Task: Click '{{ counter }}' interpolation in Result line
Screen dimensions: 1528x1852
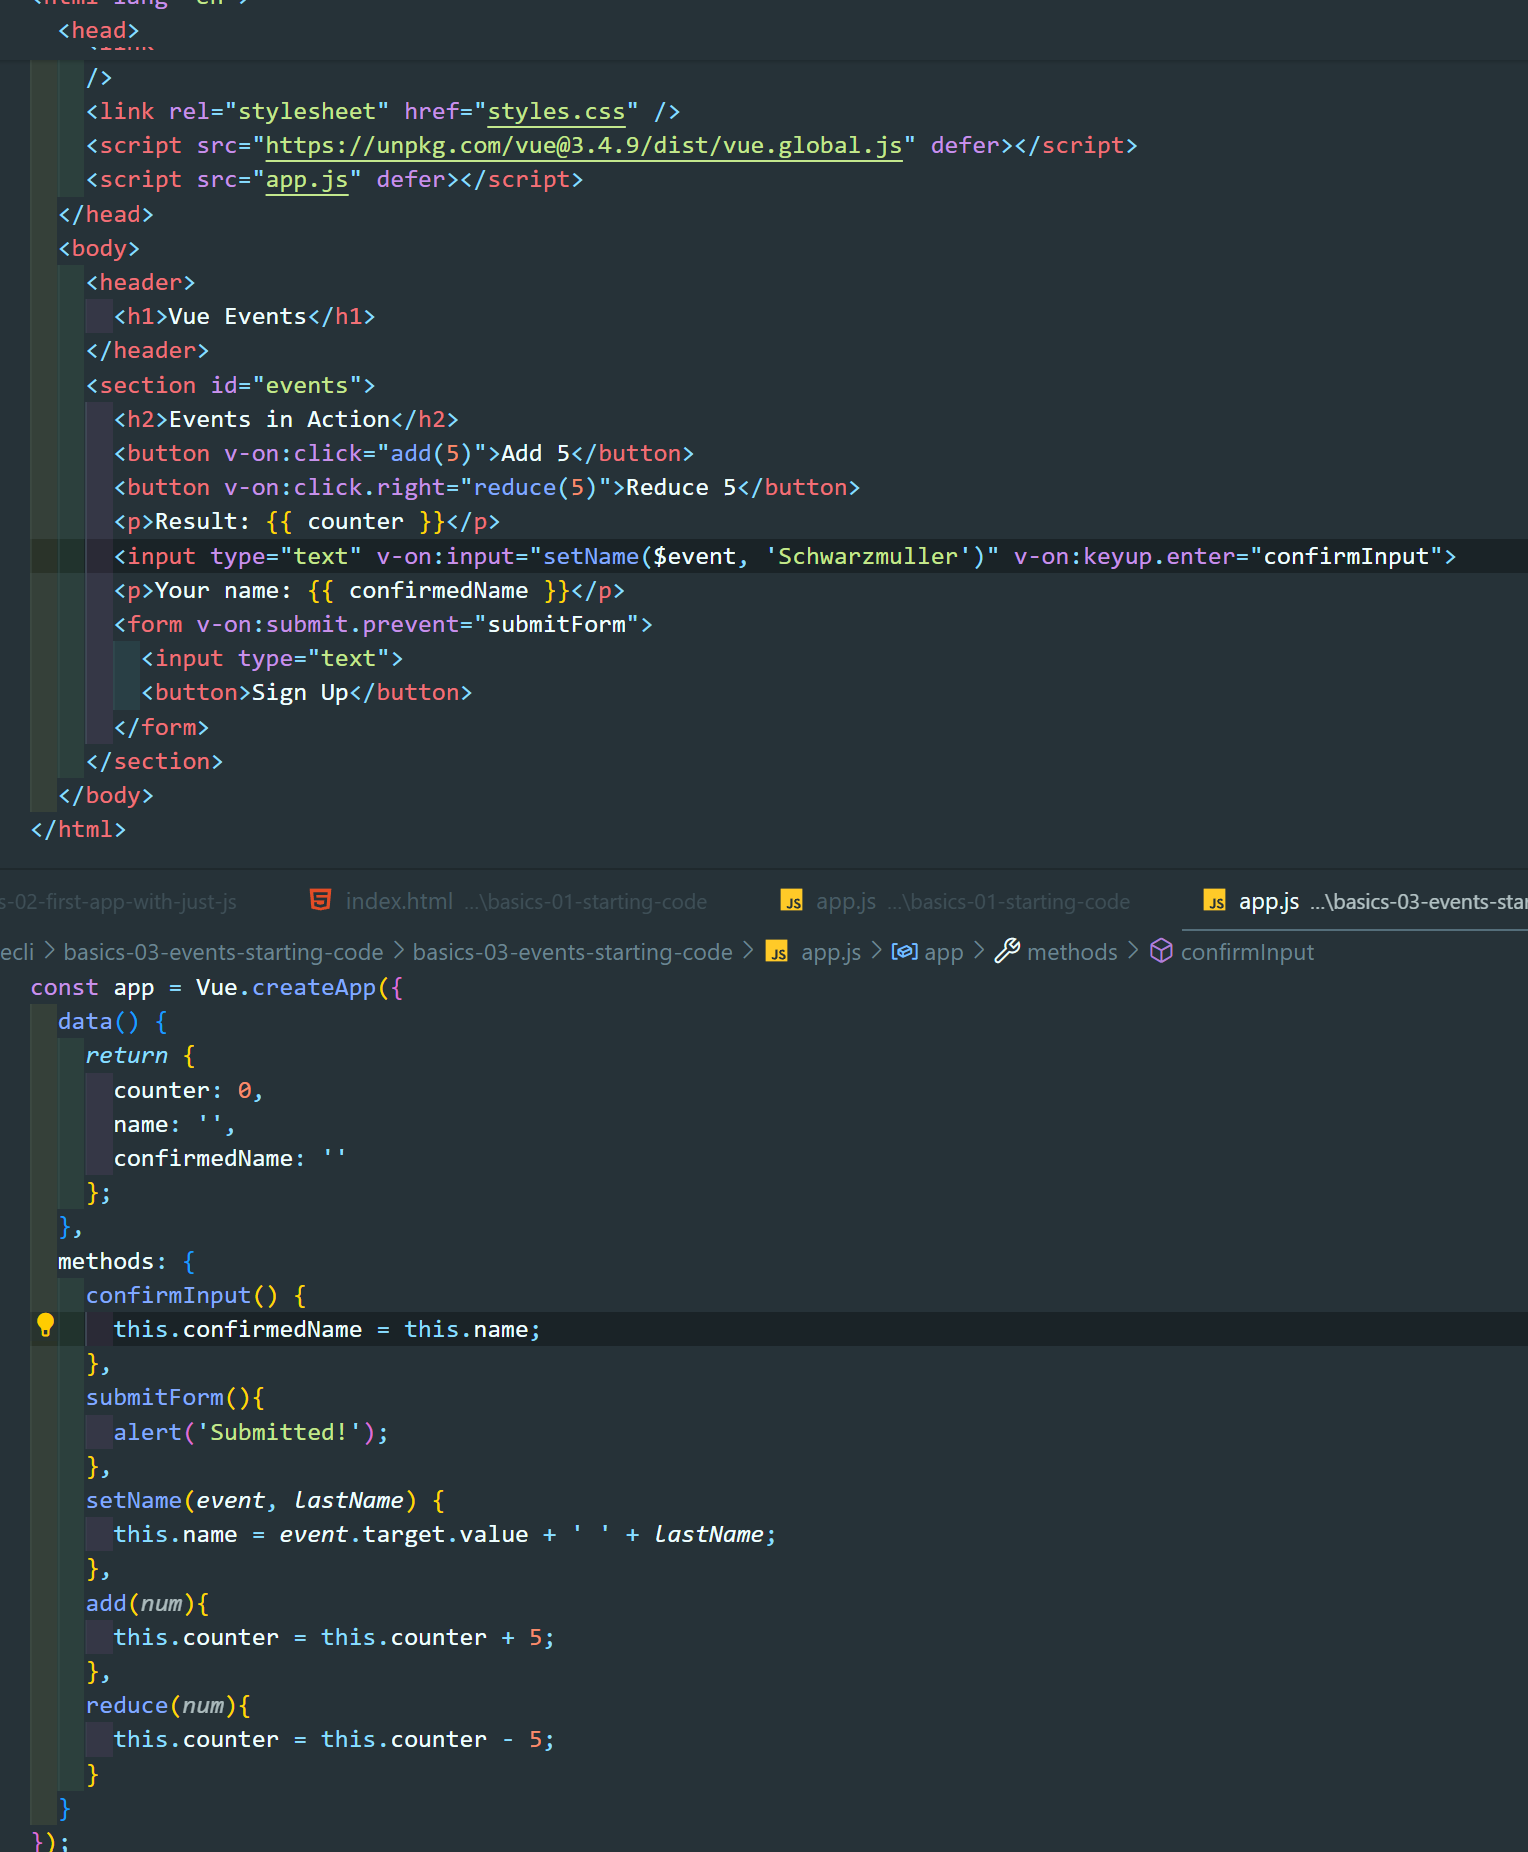Action: coord(355,522)
